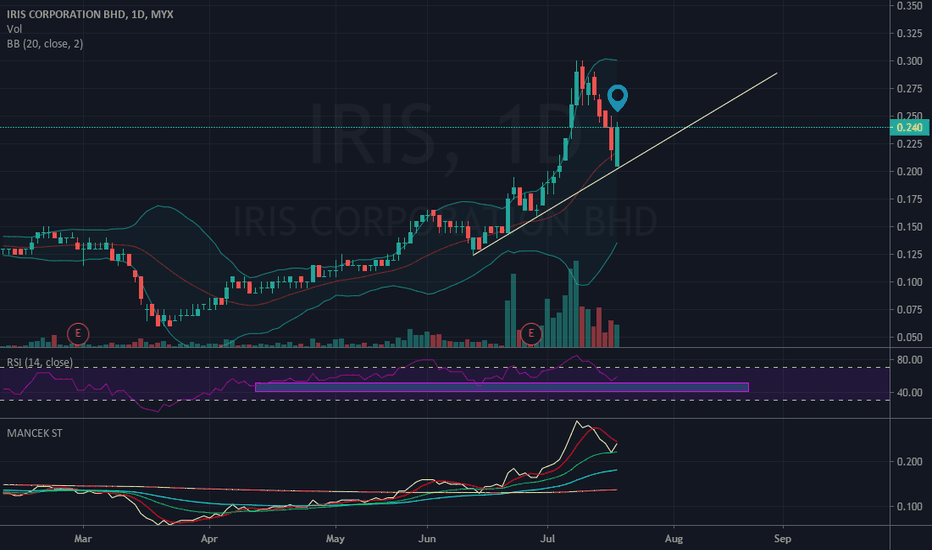Click the Sep date axis label

pos(783,539)
